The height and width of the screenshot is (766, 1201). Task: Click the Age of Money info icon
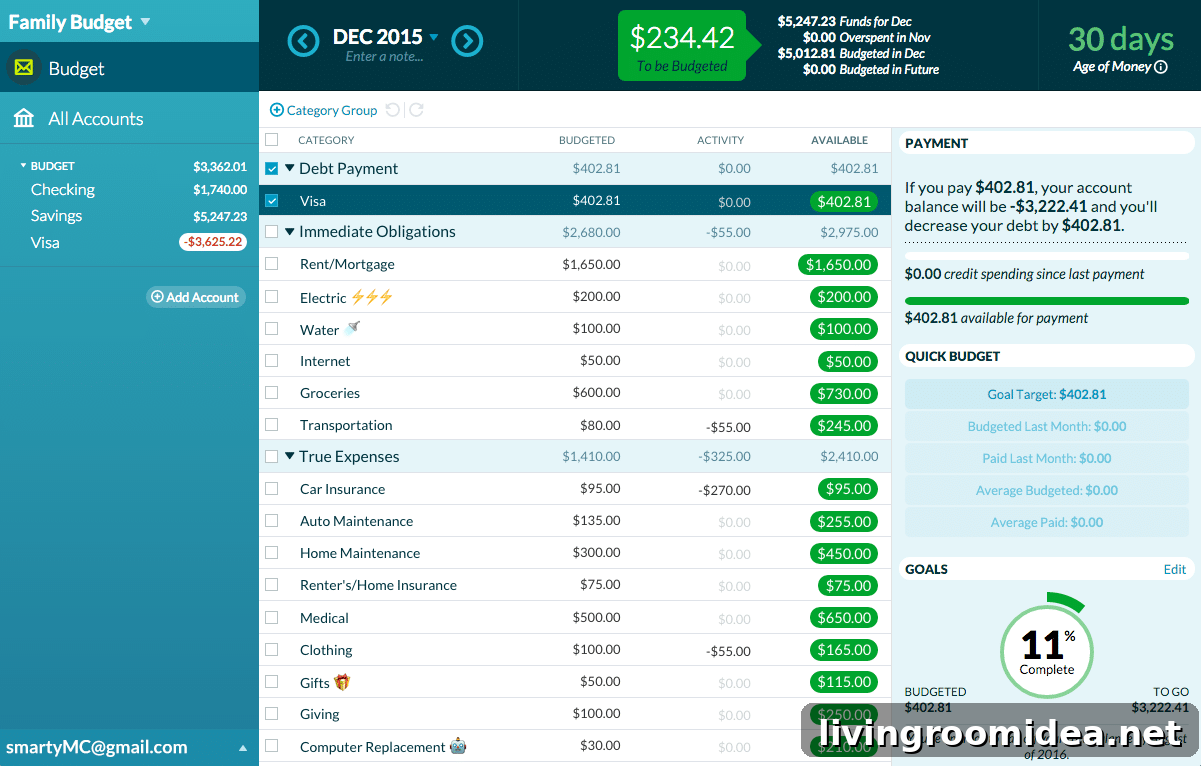coord(1161,67)
